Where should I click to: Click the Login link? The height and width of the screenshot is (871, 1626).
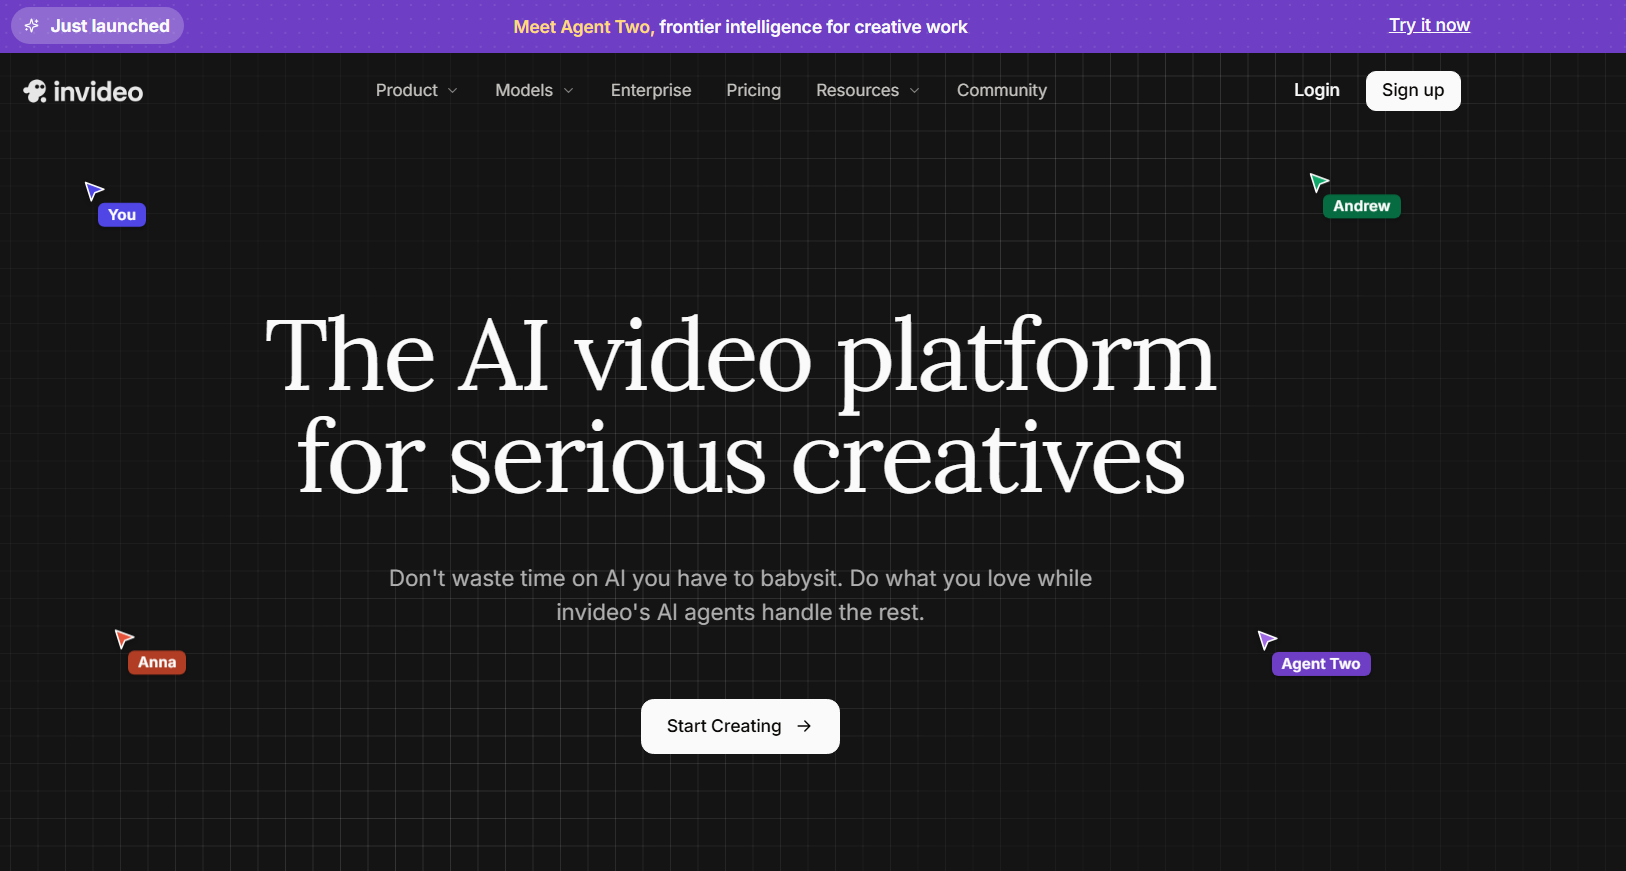point(1316,90)
